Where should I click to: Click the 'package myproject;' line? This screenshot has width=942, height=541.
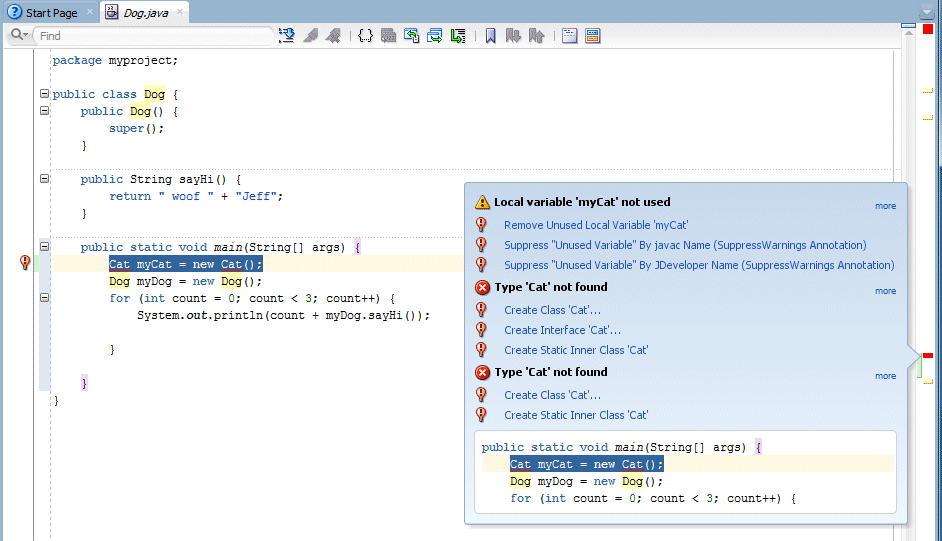coord(115,61)
